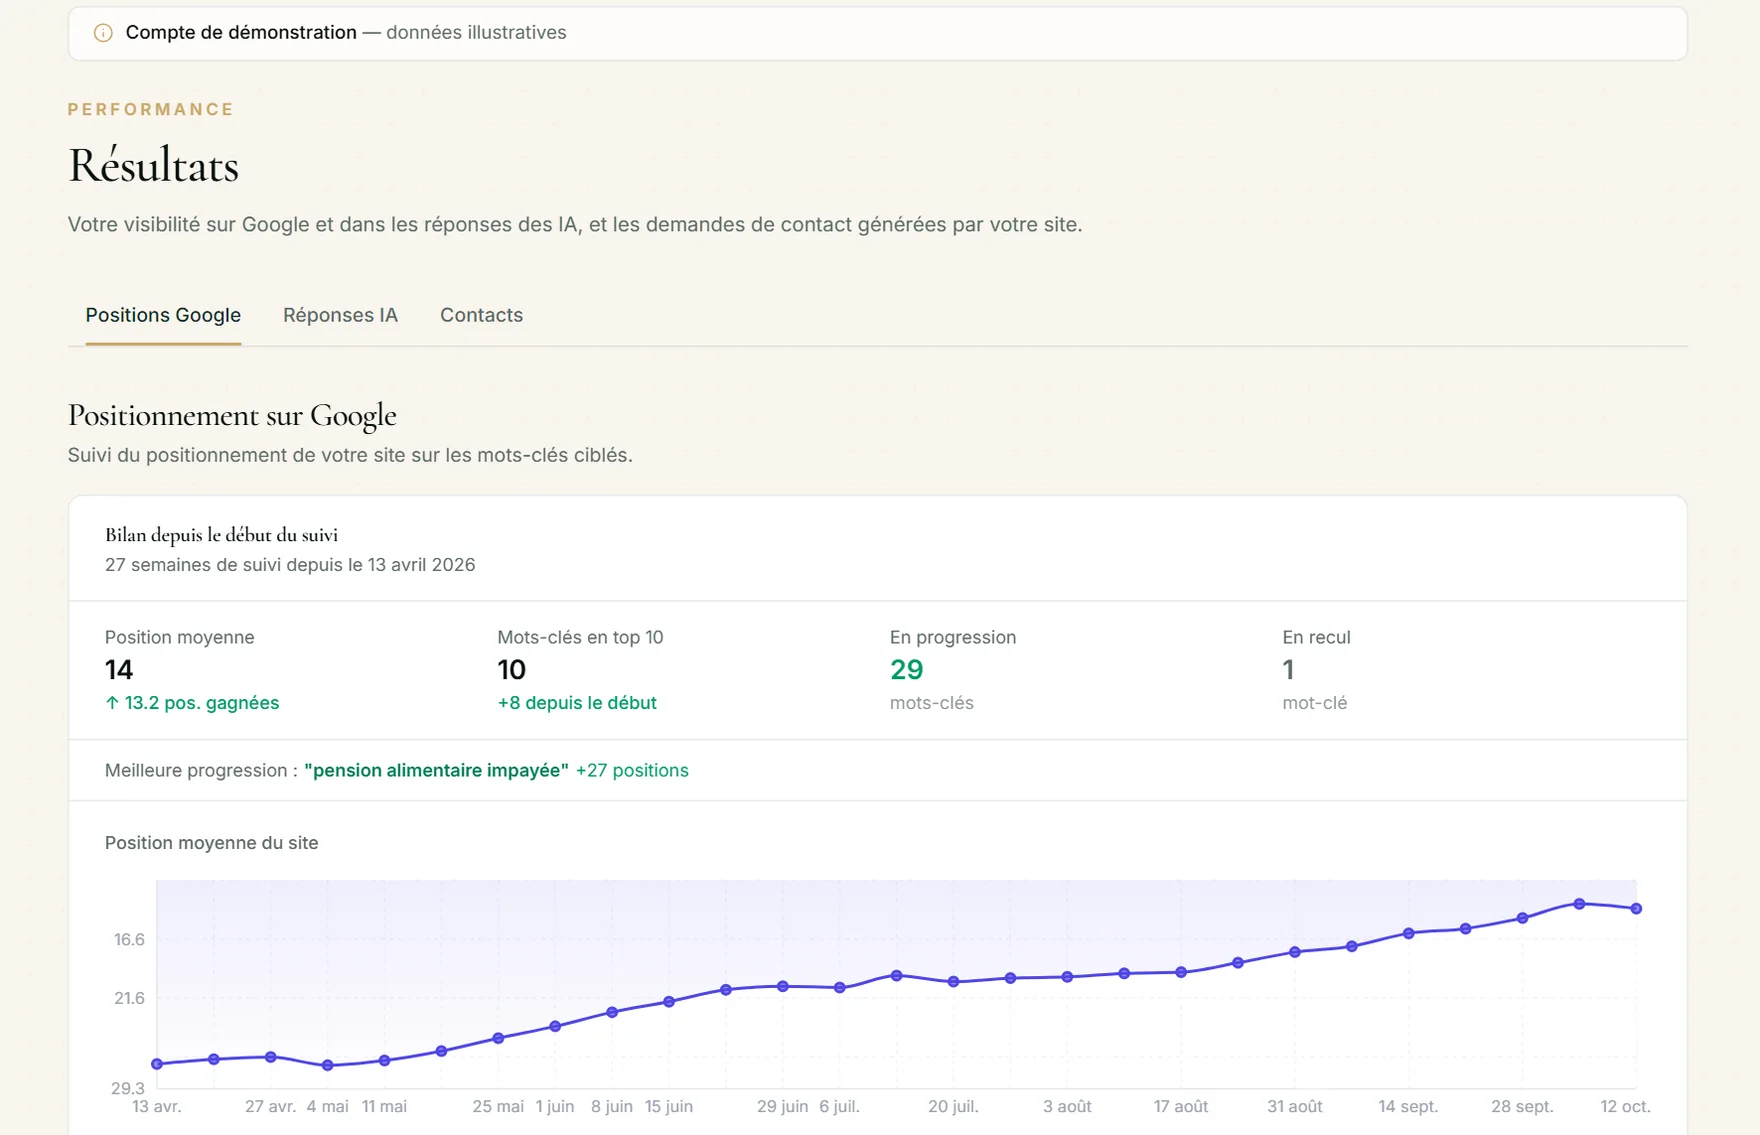The width and height of the screenshot is (1760, 1135).
Task: Click the Position moyenne value 14
Action: pos(119,670)
